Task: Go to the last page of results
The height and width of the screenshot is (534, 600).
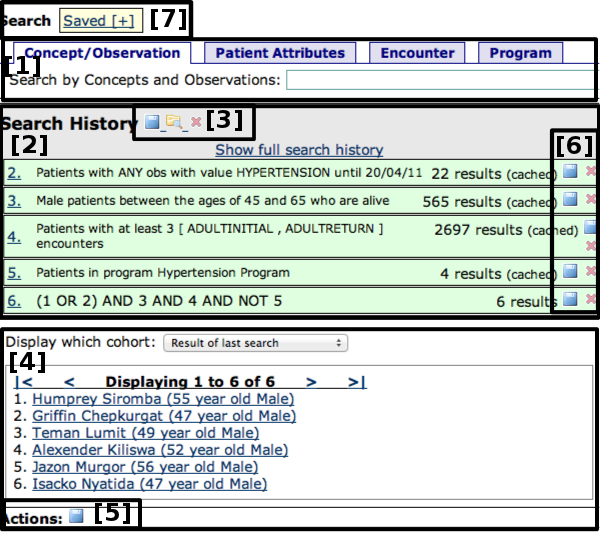Action: tap(356, 382)
